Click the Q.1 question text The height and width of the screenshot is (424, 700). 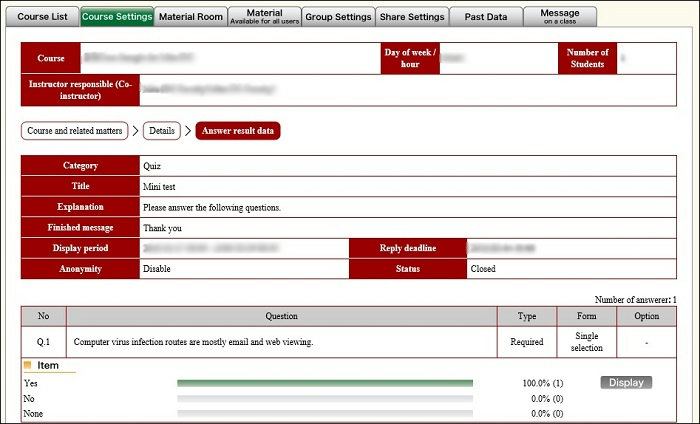tap(194, 342)
